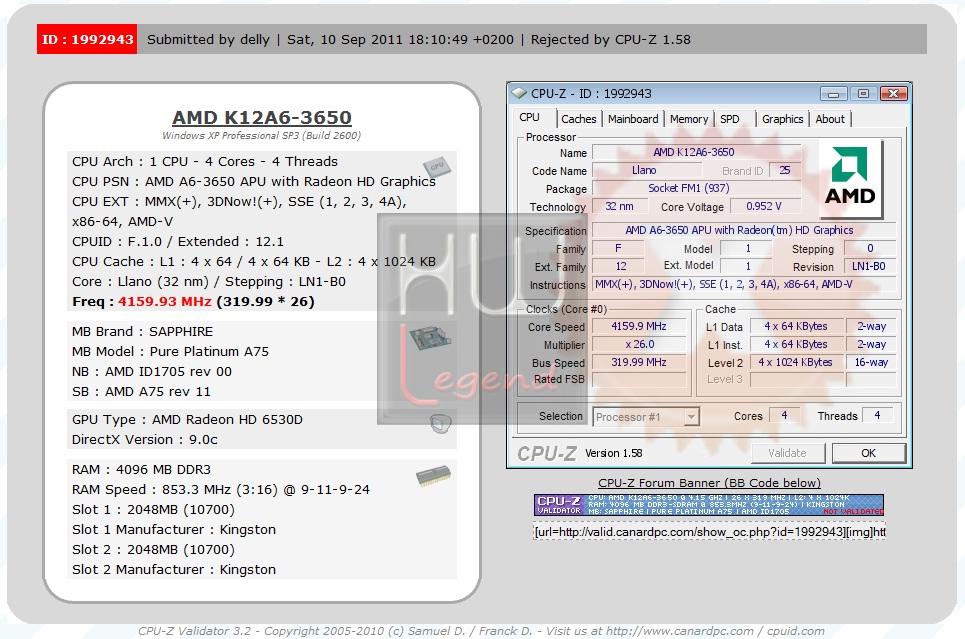965x639 pixels.
Task: Click the Windows XP Professional SP3 subtitle
Action: 262,135
